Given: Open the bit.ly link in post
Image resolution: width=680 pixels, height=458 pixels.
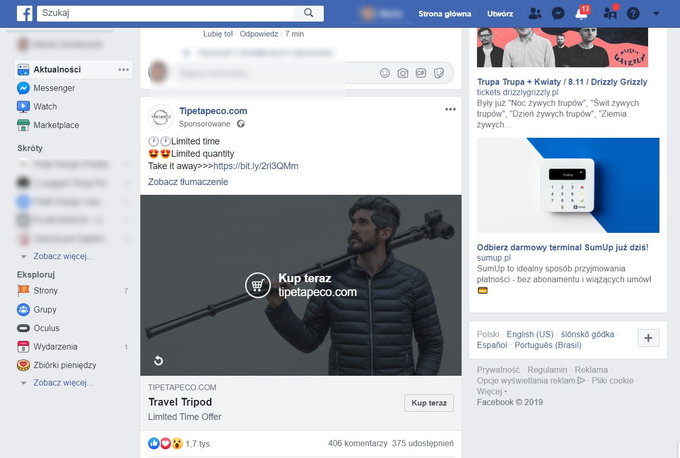Looking at the screenshot, I should click(x=256, y=166).
